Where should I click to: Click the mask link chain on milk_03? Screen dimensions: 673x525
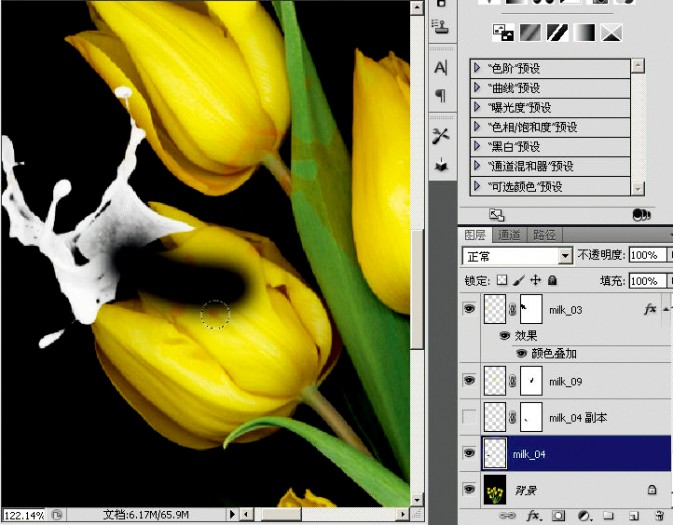512,309
